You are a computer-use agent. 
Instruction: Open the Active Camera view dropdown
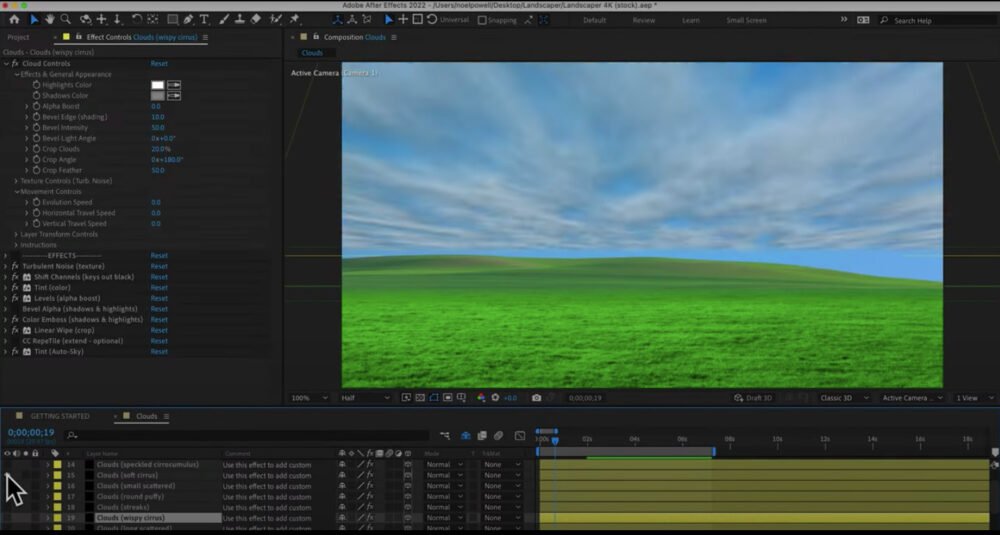point(912,398)
